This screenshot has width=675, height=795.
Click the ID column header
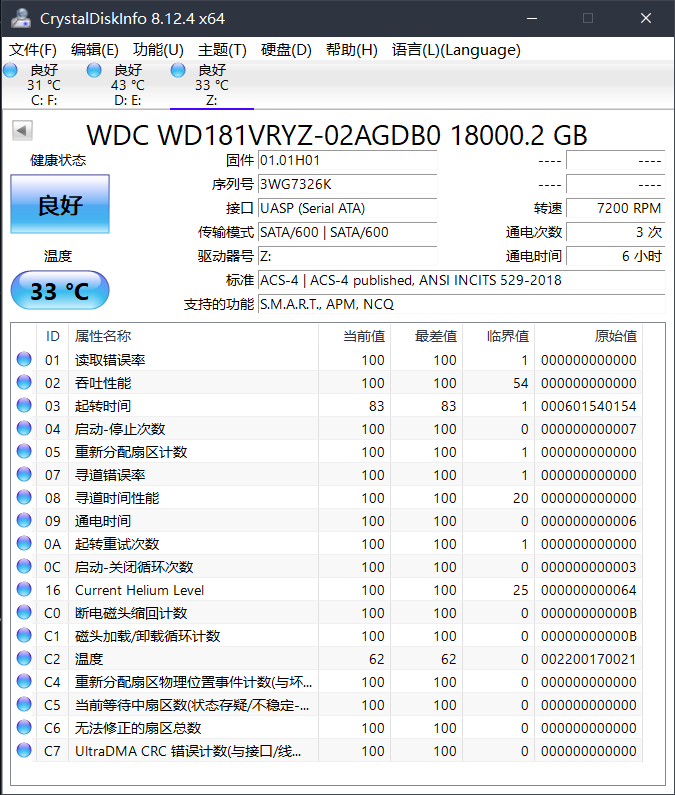pyautogui.click(x=52, y=336)
